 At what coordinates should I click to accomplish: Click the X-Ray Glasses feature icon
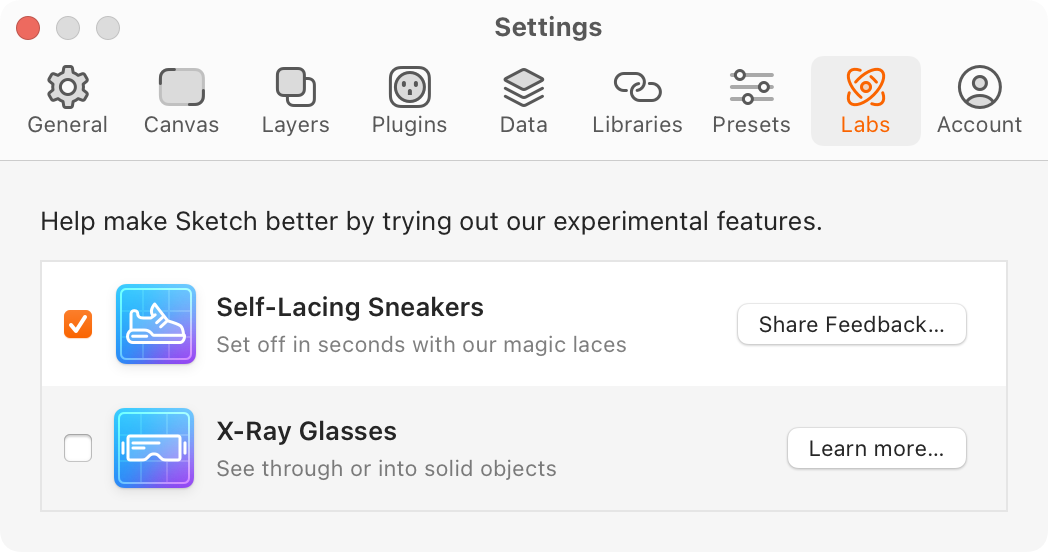[154, 448]
